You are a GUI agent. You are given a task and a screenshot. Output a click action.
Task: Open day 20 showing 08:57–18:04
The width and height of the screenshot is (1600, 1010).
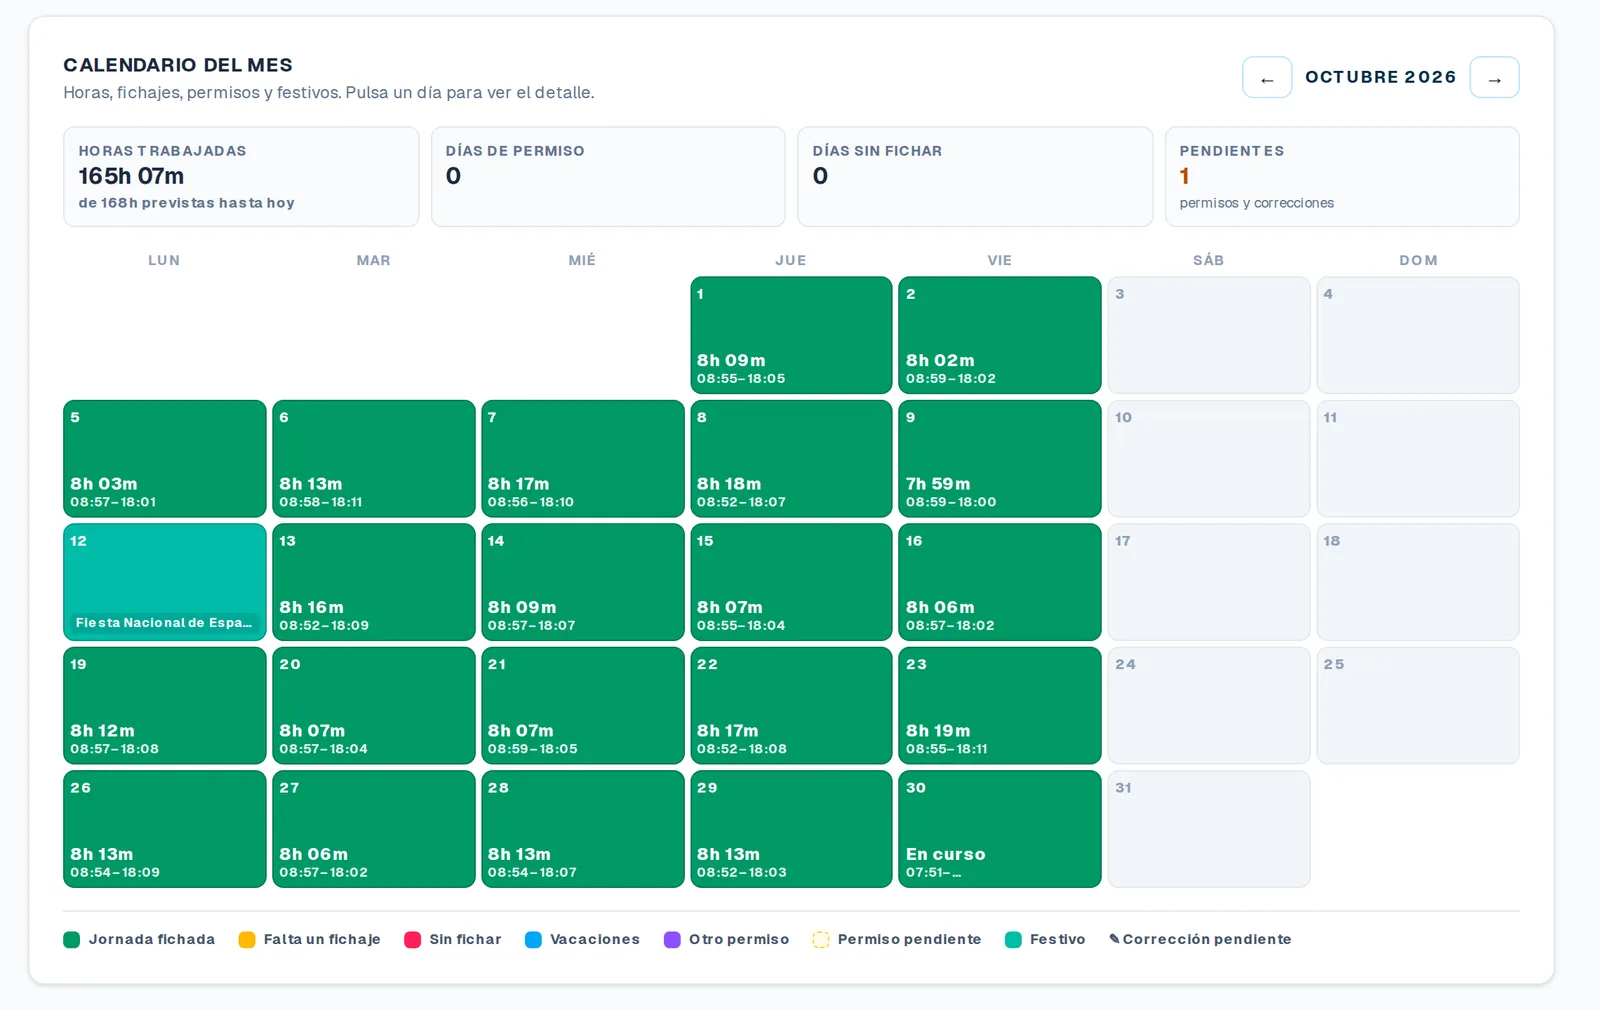click(374, 706)
